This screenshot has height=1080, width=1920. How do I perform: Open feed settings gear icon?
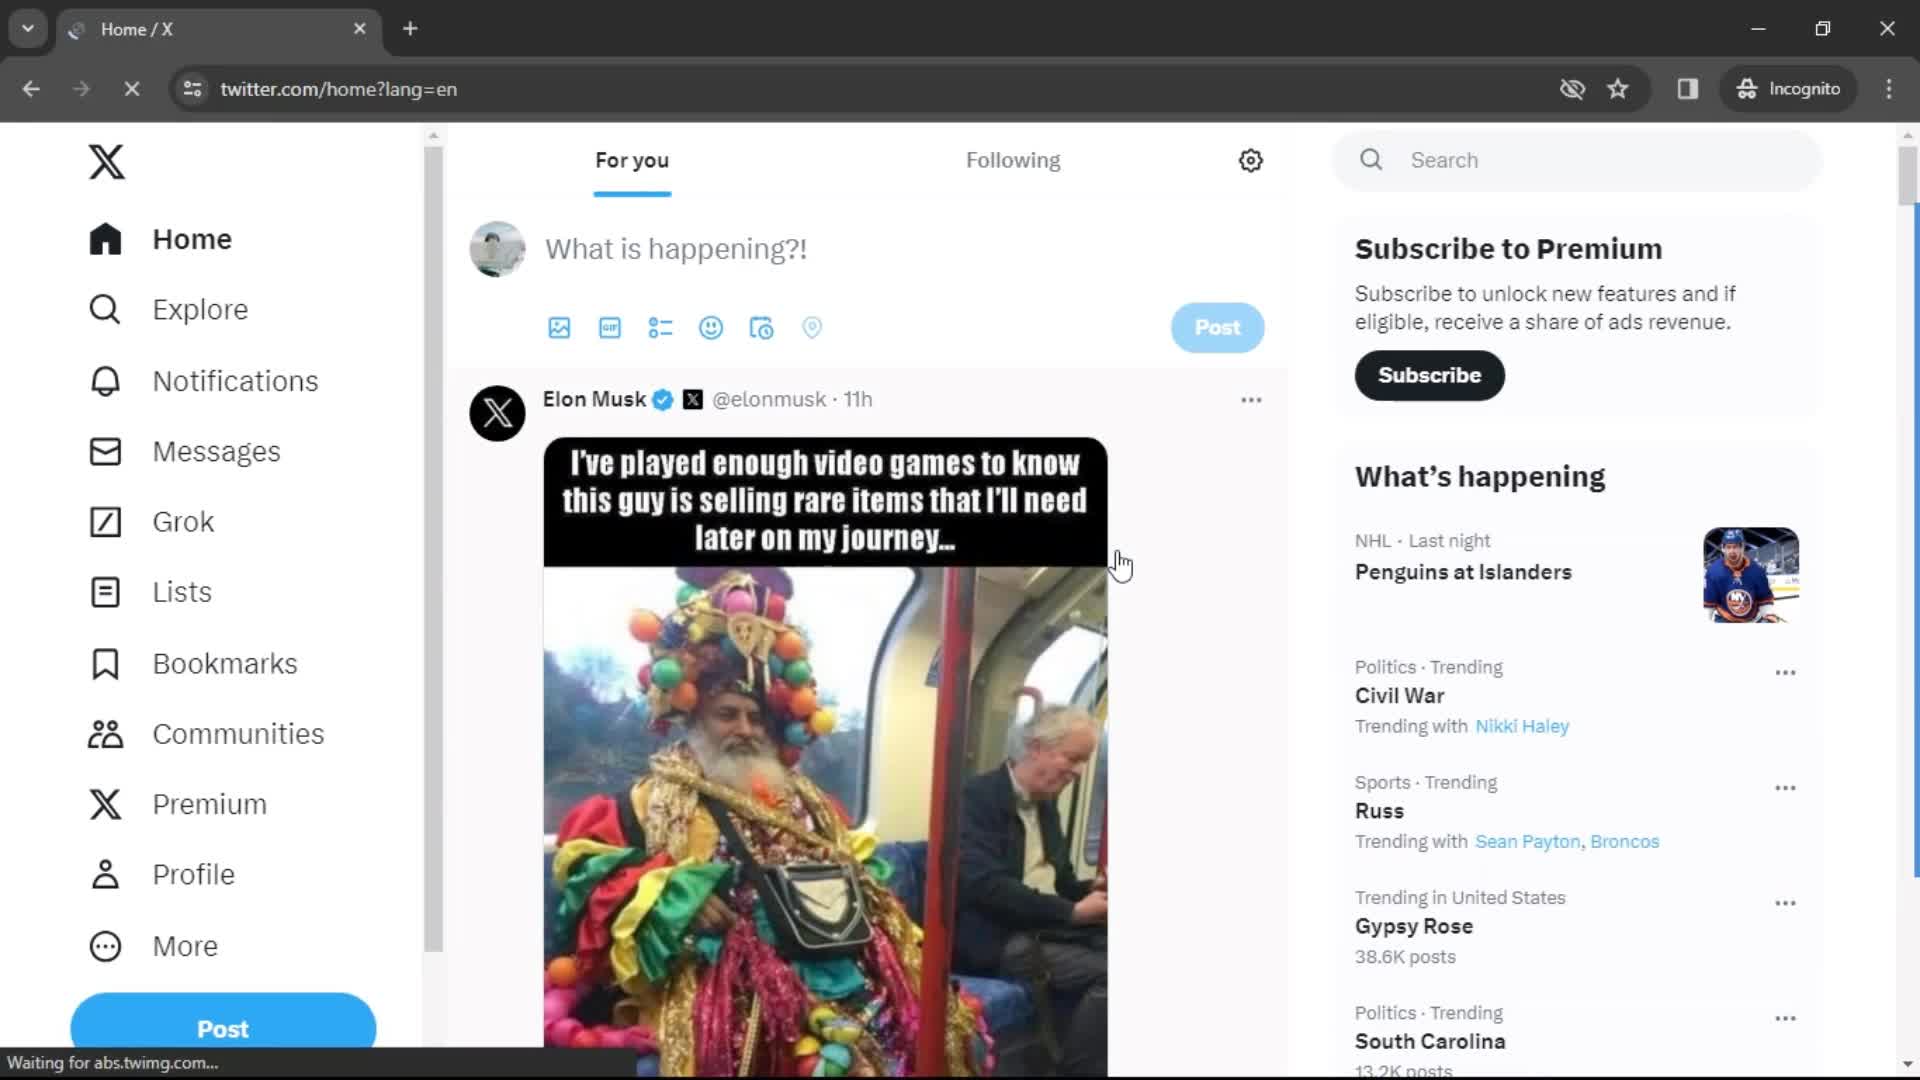coord(1251,160)
